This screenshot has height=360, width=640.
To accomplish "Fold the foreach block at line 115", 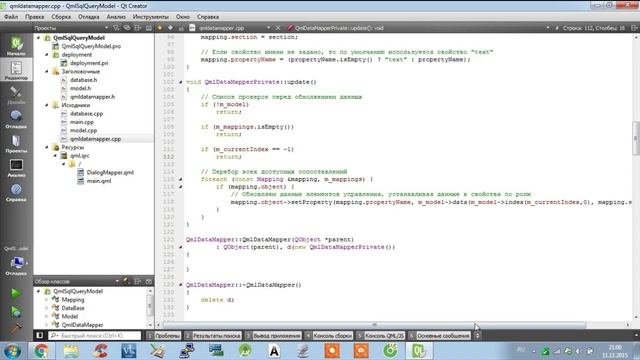I will coord(180,179).
